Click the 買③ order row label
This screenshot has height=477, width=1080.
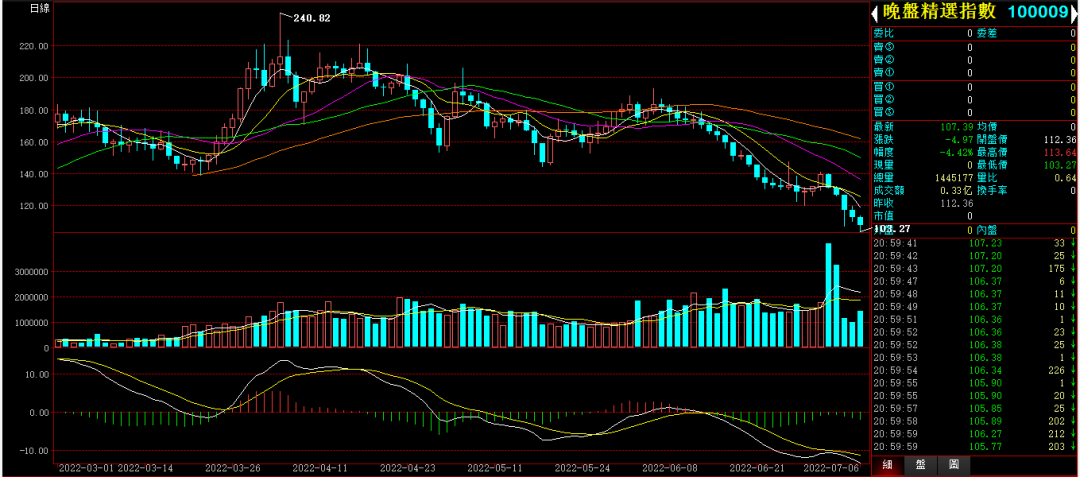(883, 113)
